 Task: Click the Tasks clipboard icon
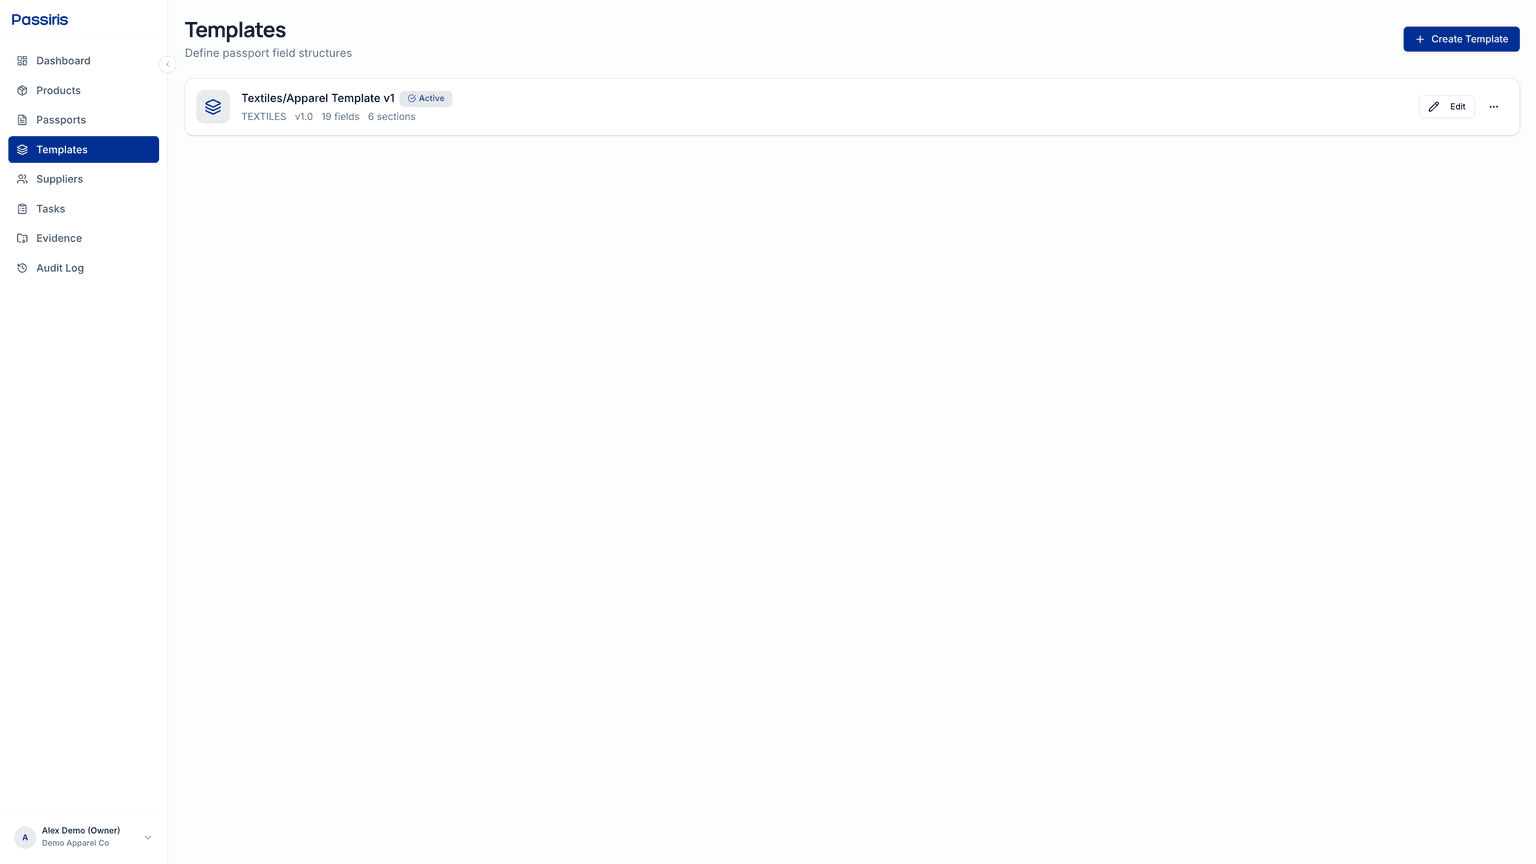pos(21,208)
